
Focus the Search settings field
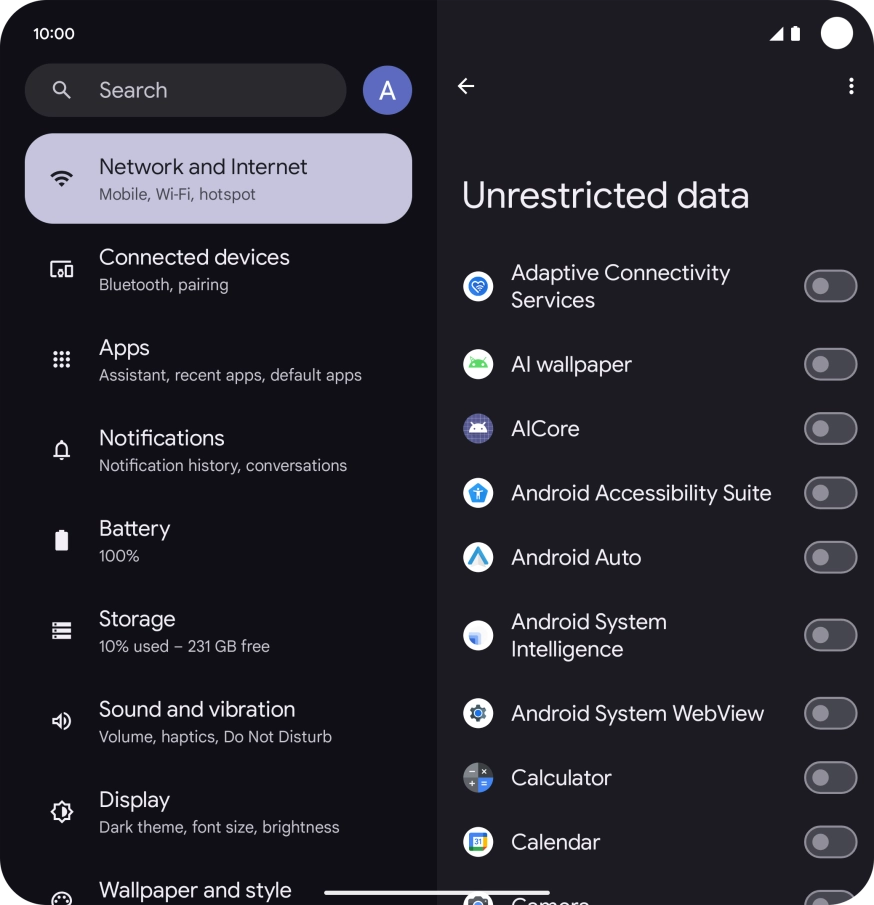[x=185, y=90]
